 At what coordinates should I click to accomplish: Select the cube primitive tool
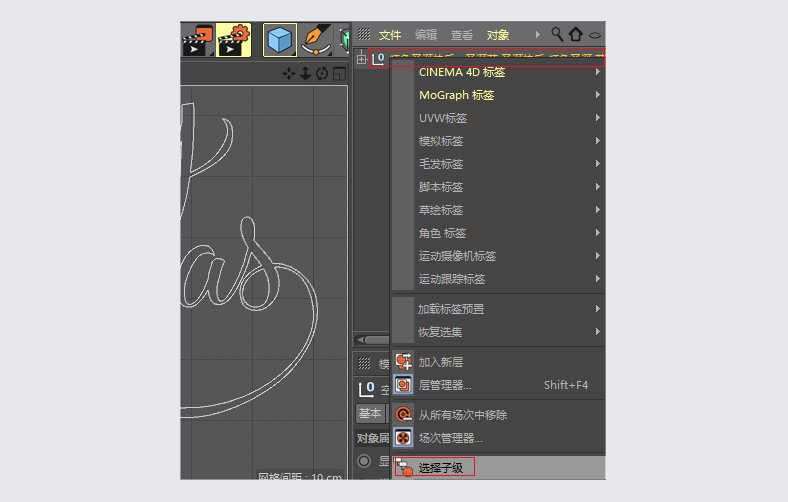(279, 40)
